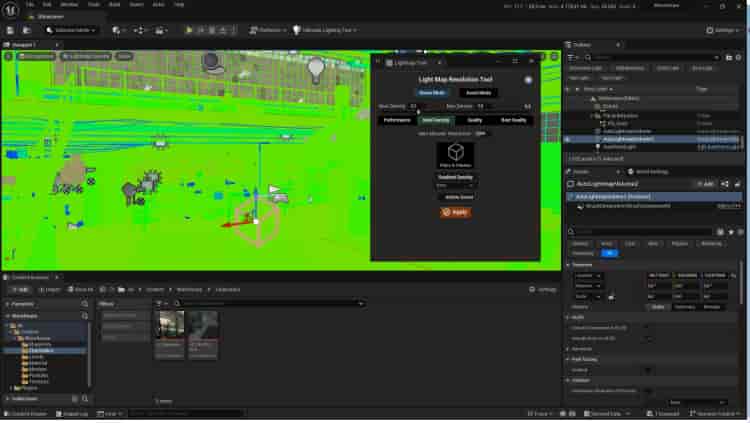Click the cube icon button in Light Map tool
Viewport: 750px width, 423px height.
click(455, 155)
